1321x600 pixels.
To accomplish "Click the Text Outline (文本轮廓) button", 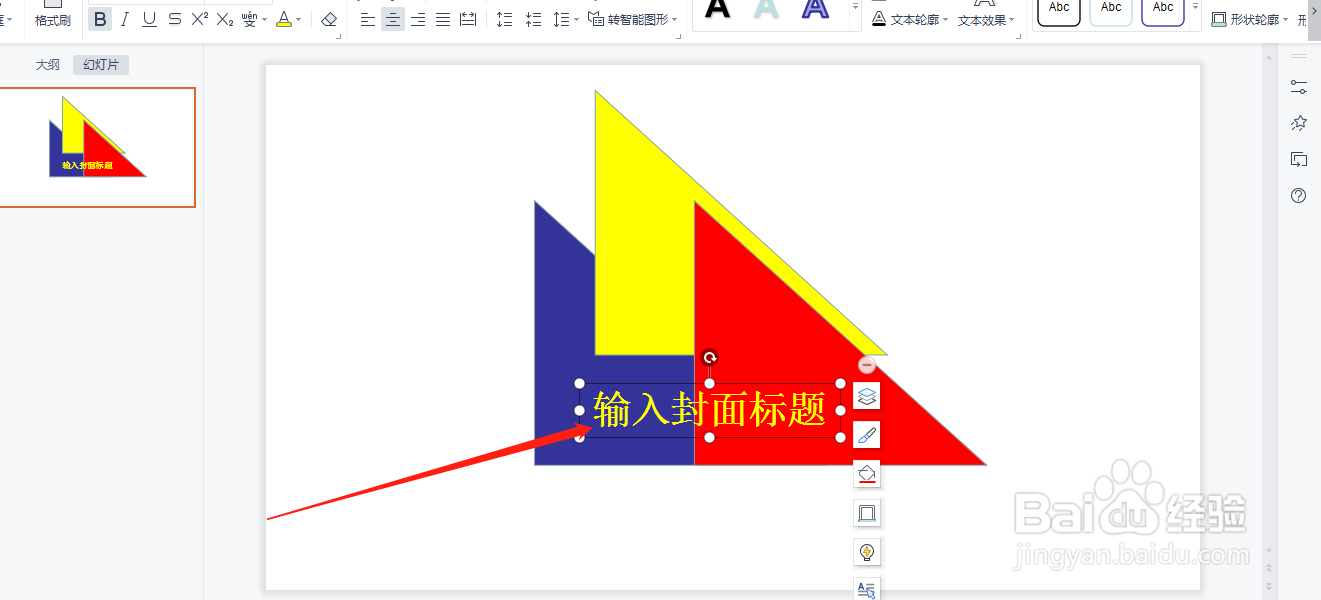I will (x=905, y=19).
